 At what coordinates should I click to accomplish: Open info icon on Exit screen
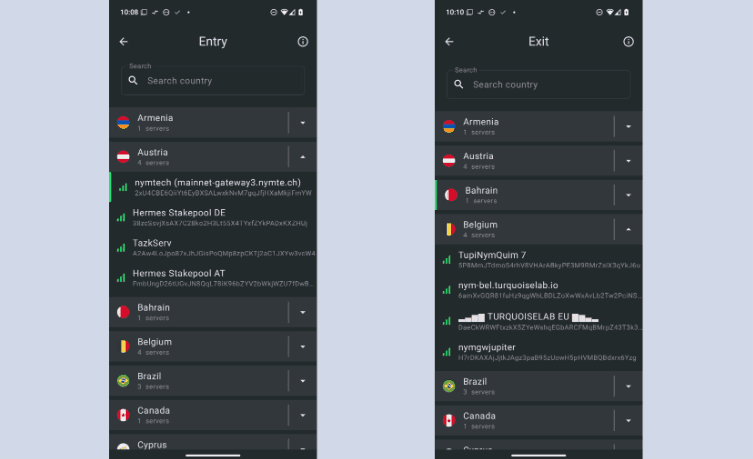628,42
